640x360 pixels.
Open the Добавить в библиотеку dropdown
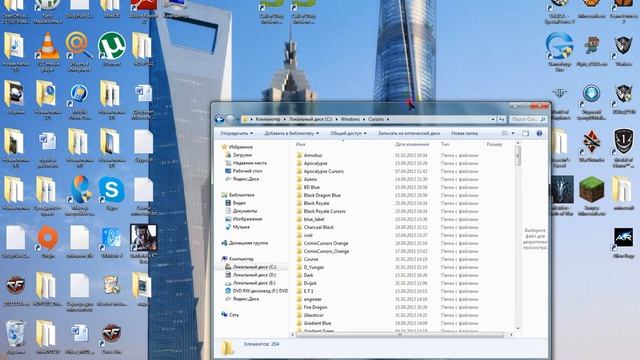(291, 133)
